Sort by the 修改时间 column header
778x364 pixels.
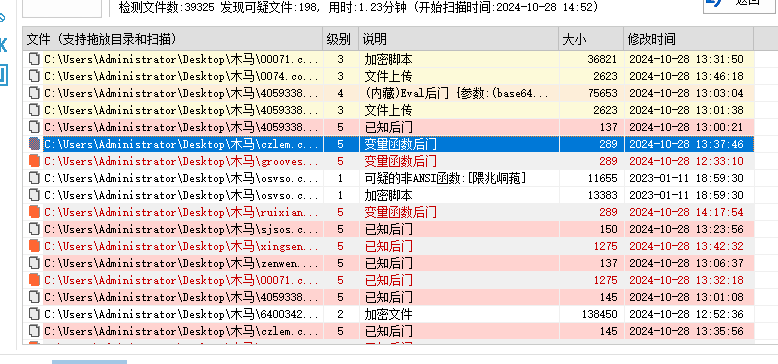(689, 39)
